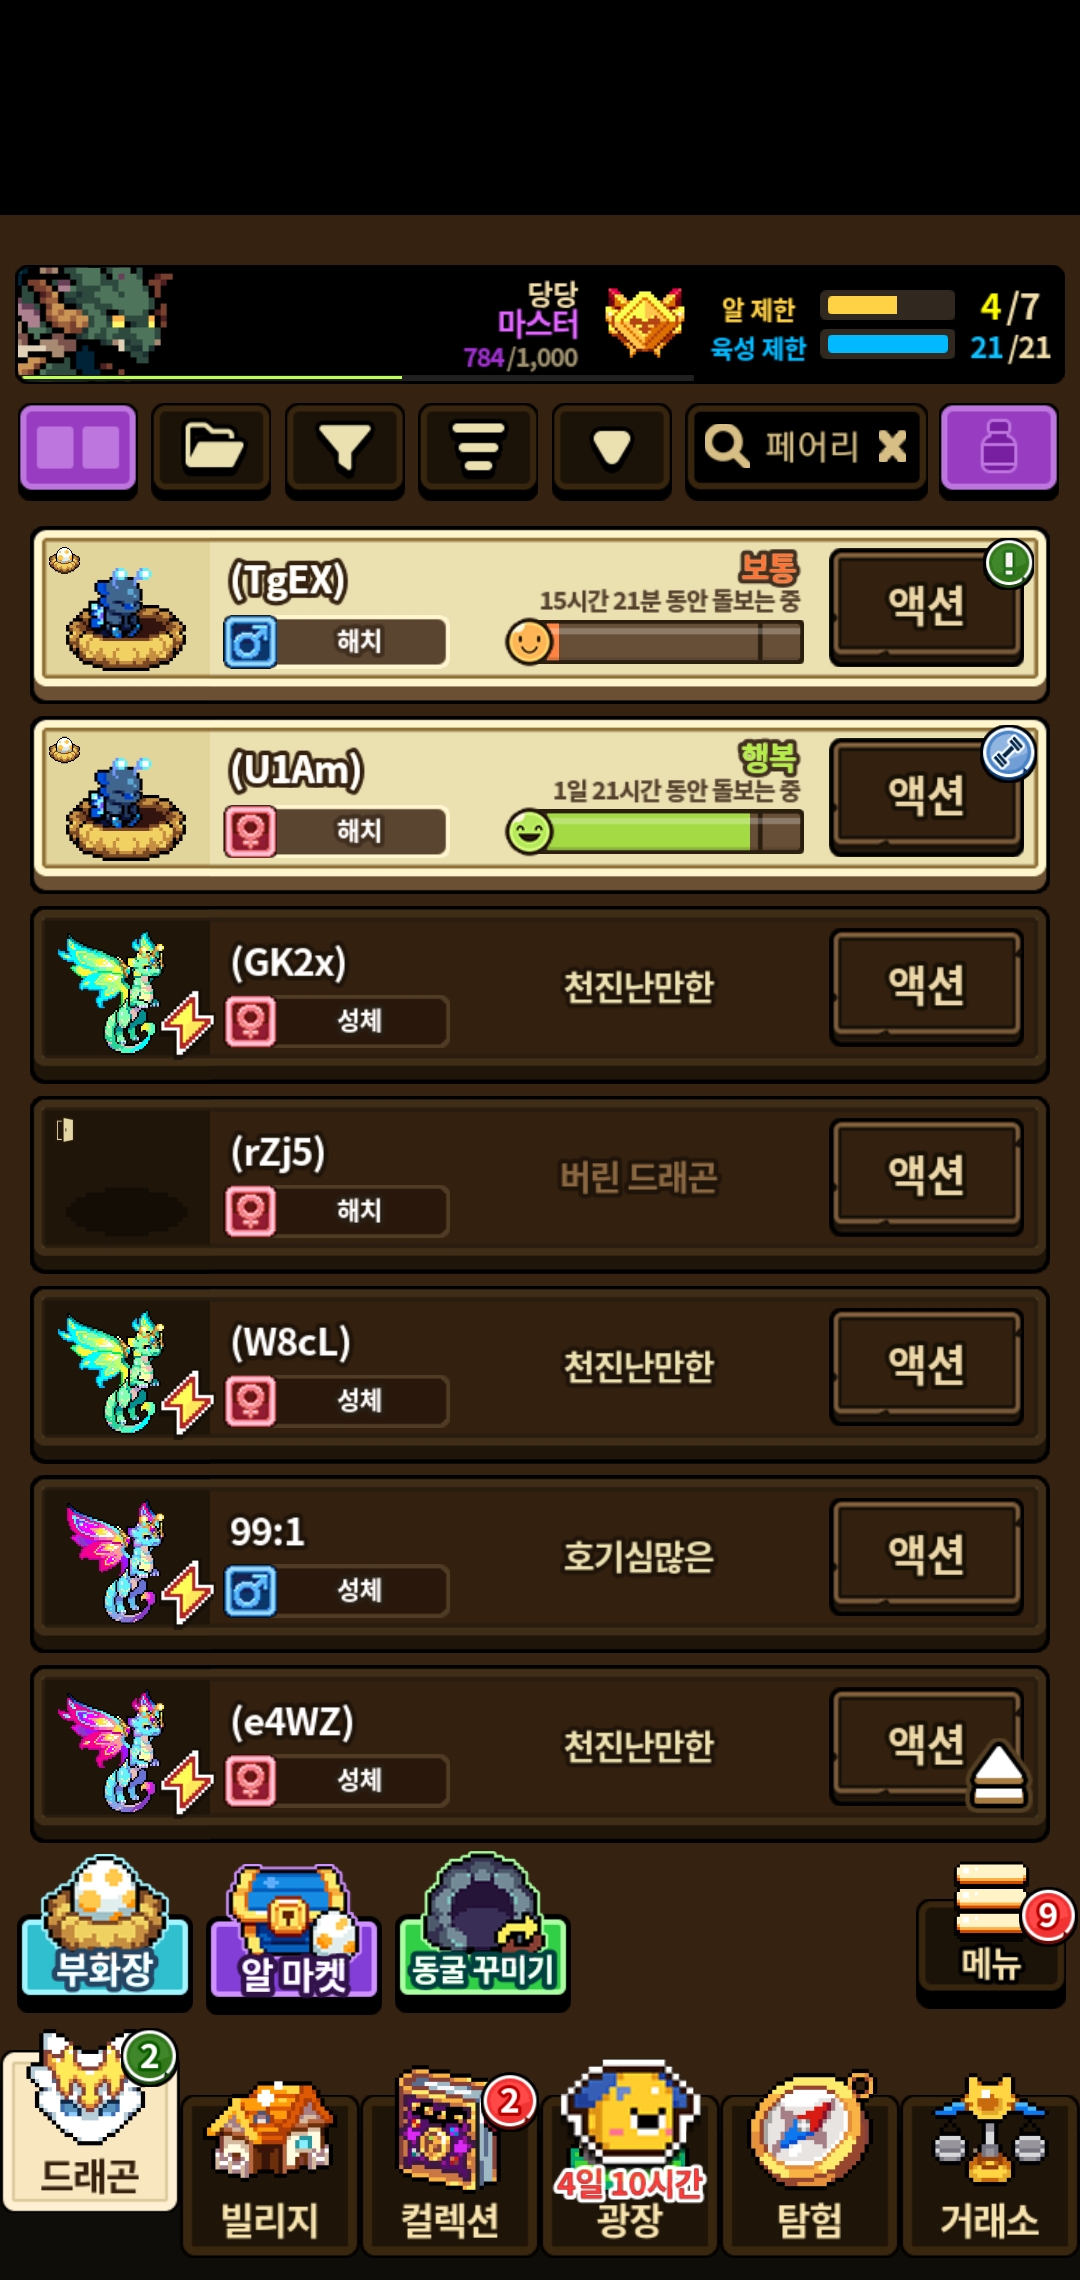Clear the 페어리 search term

click(x=892, y=446)
